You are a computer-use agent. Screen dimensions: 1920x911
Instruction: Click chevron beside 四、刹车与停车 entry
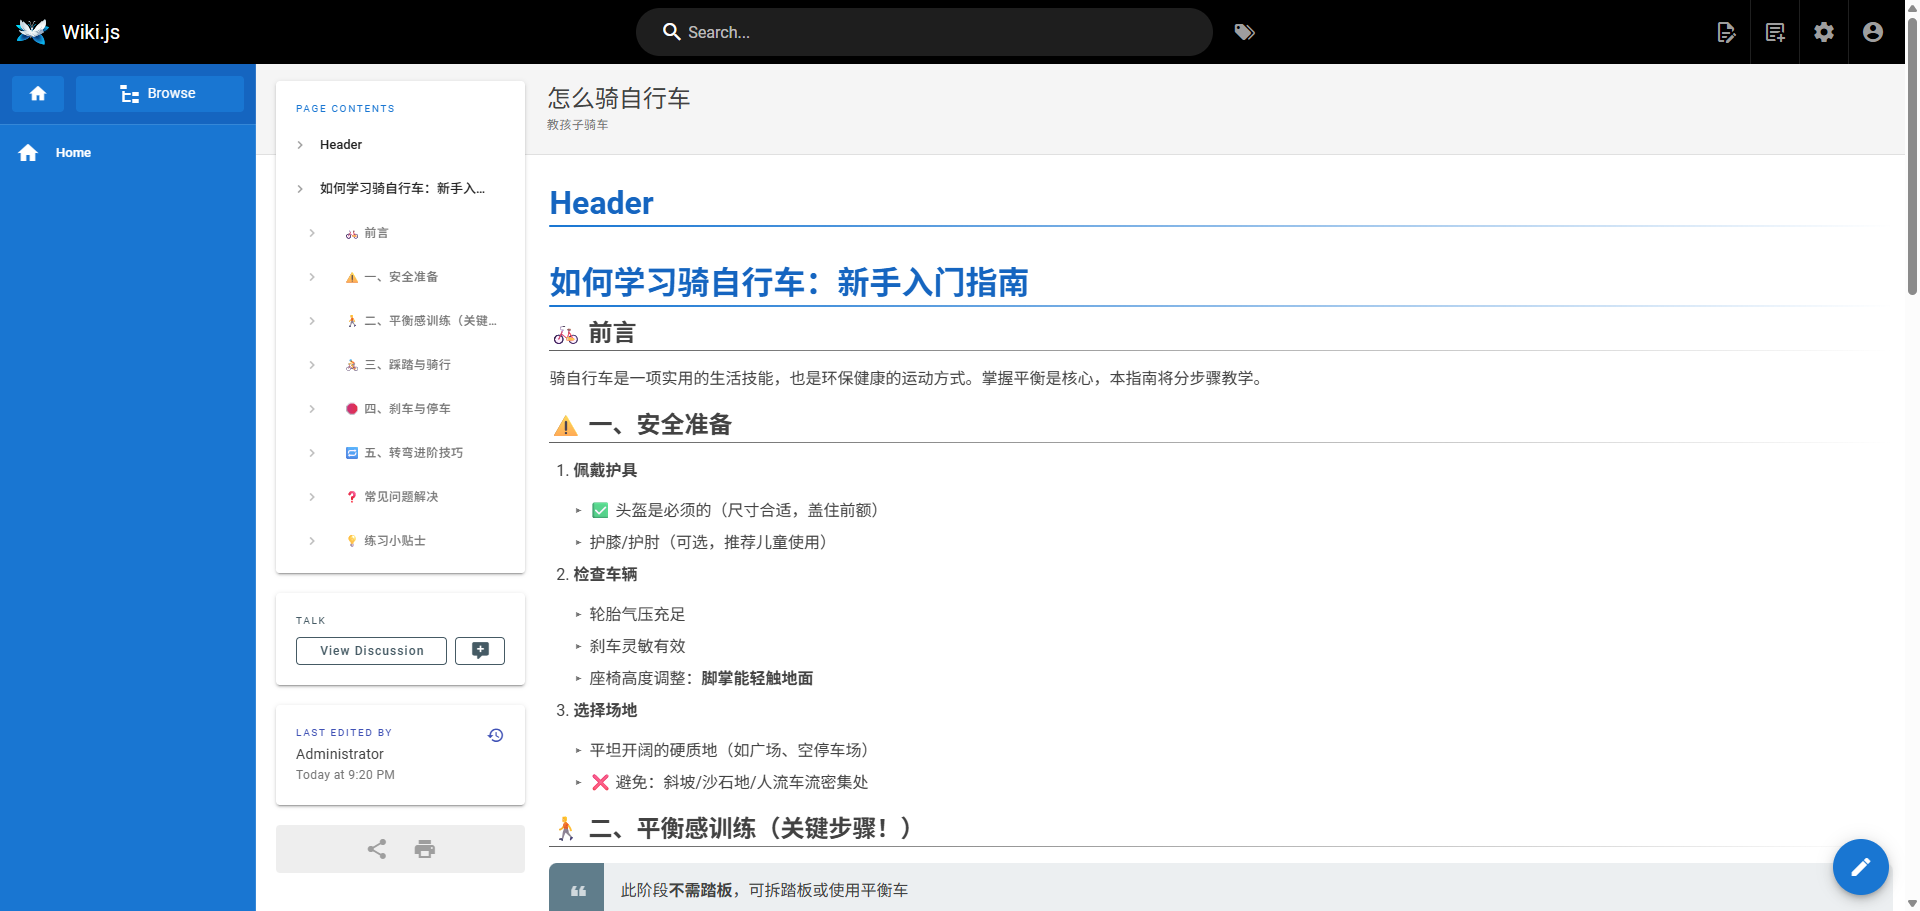pyautogui.click(x=312, y=409)
